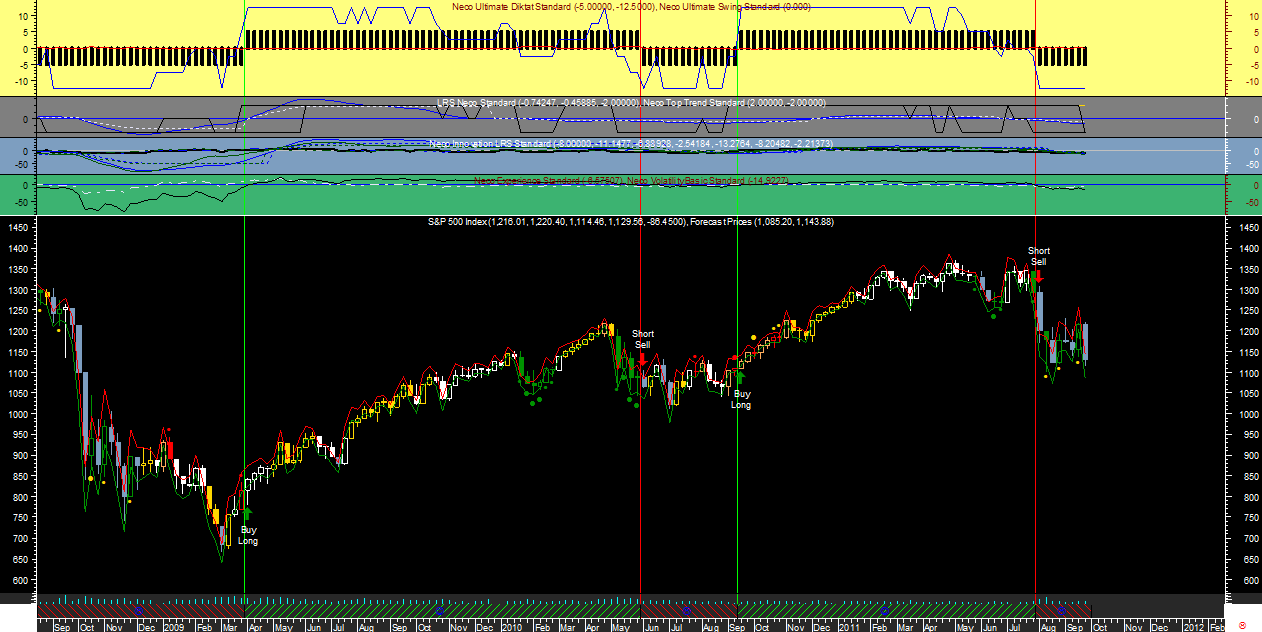Click the Short Sell label near August 2011
The image size is (1262, 632).
point(1039,256)
